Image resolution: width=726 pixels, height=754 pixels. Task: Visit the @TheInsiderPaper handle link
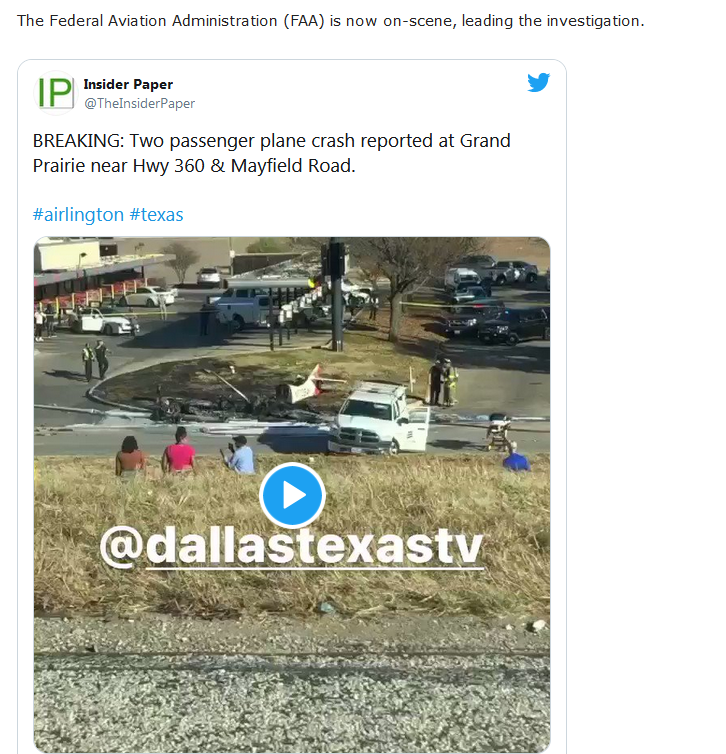139,103
